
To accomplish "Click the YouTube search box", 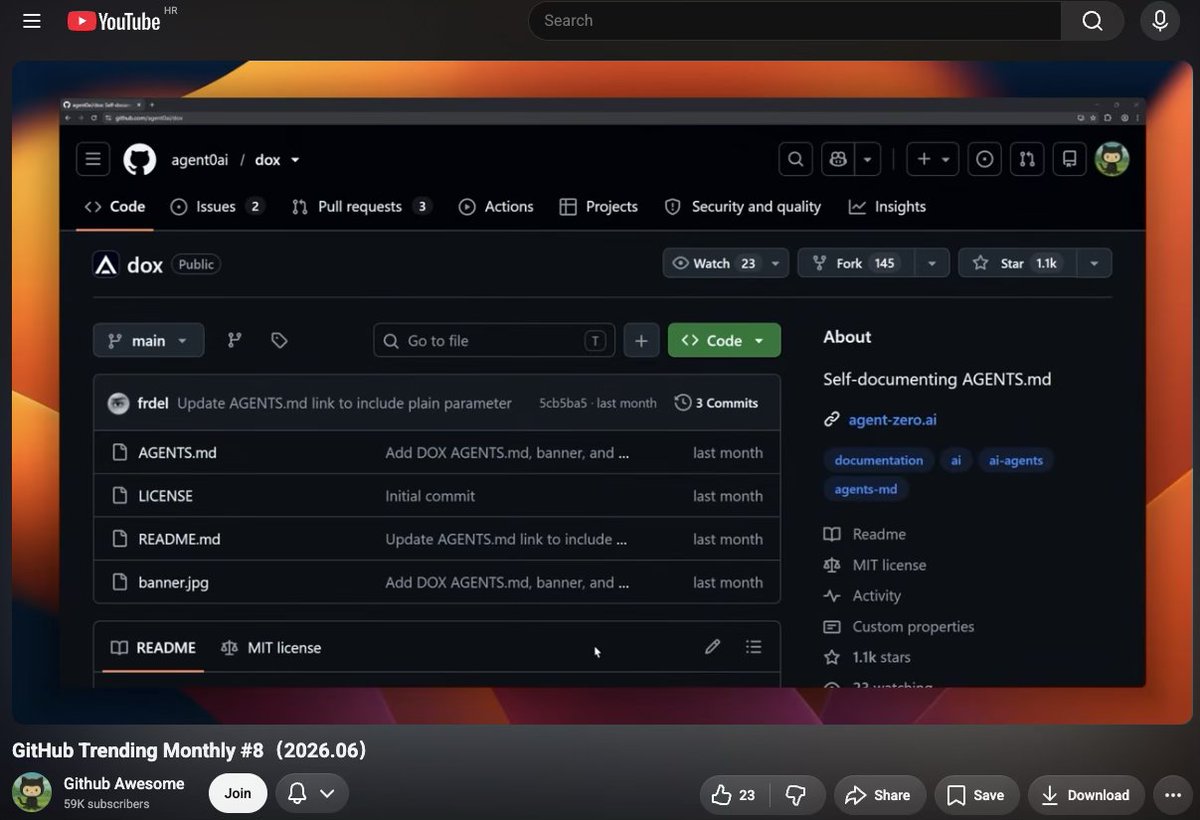I will pos(795,21).
